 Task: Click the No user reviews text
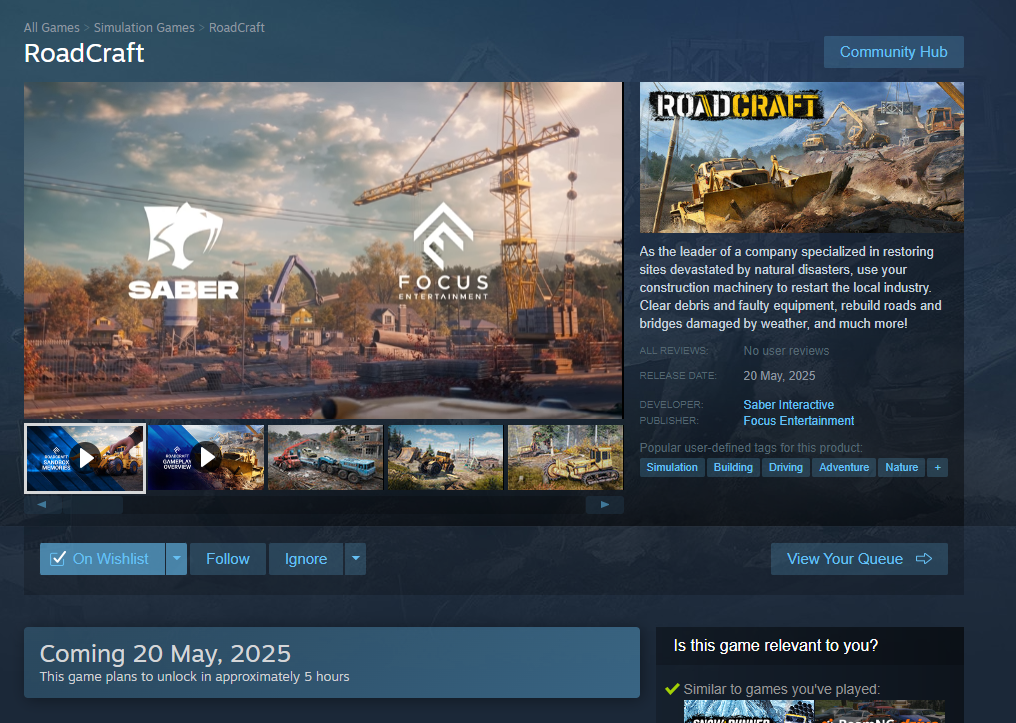pyautogui.click(x=786, y=351)
